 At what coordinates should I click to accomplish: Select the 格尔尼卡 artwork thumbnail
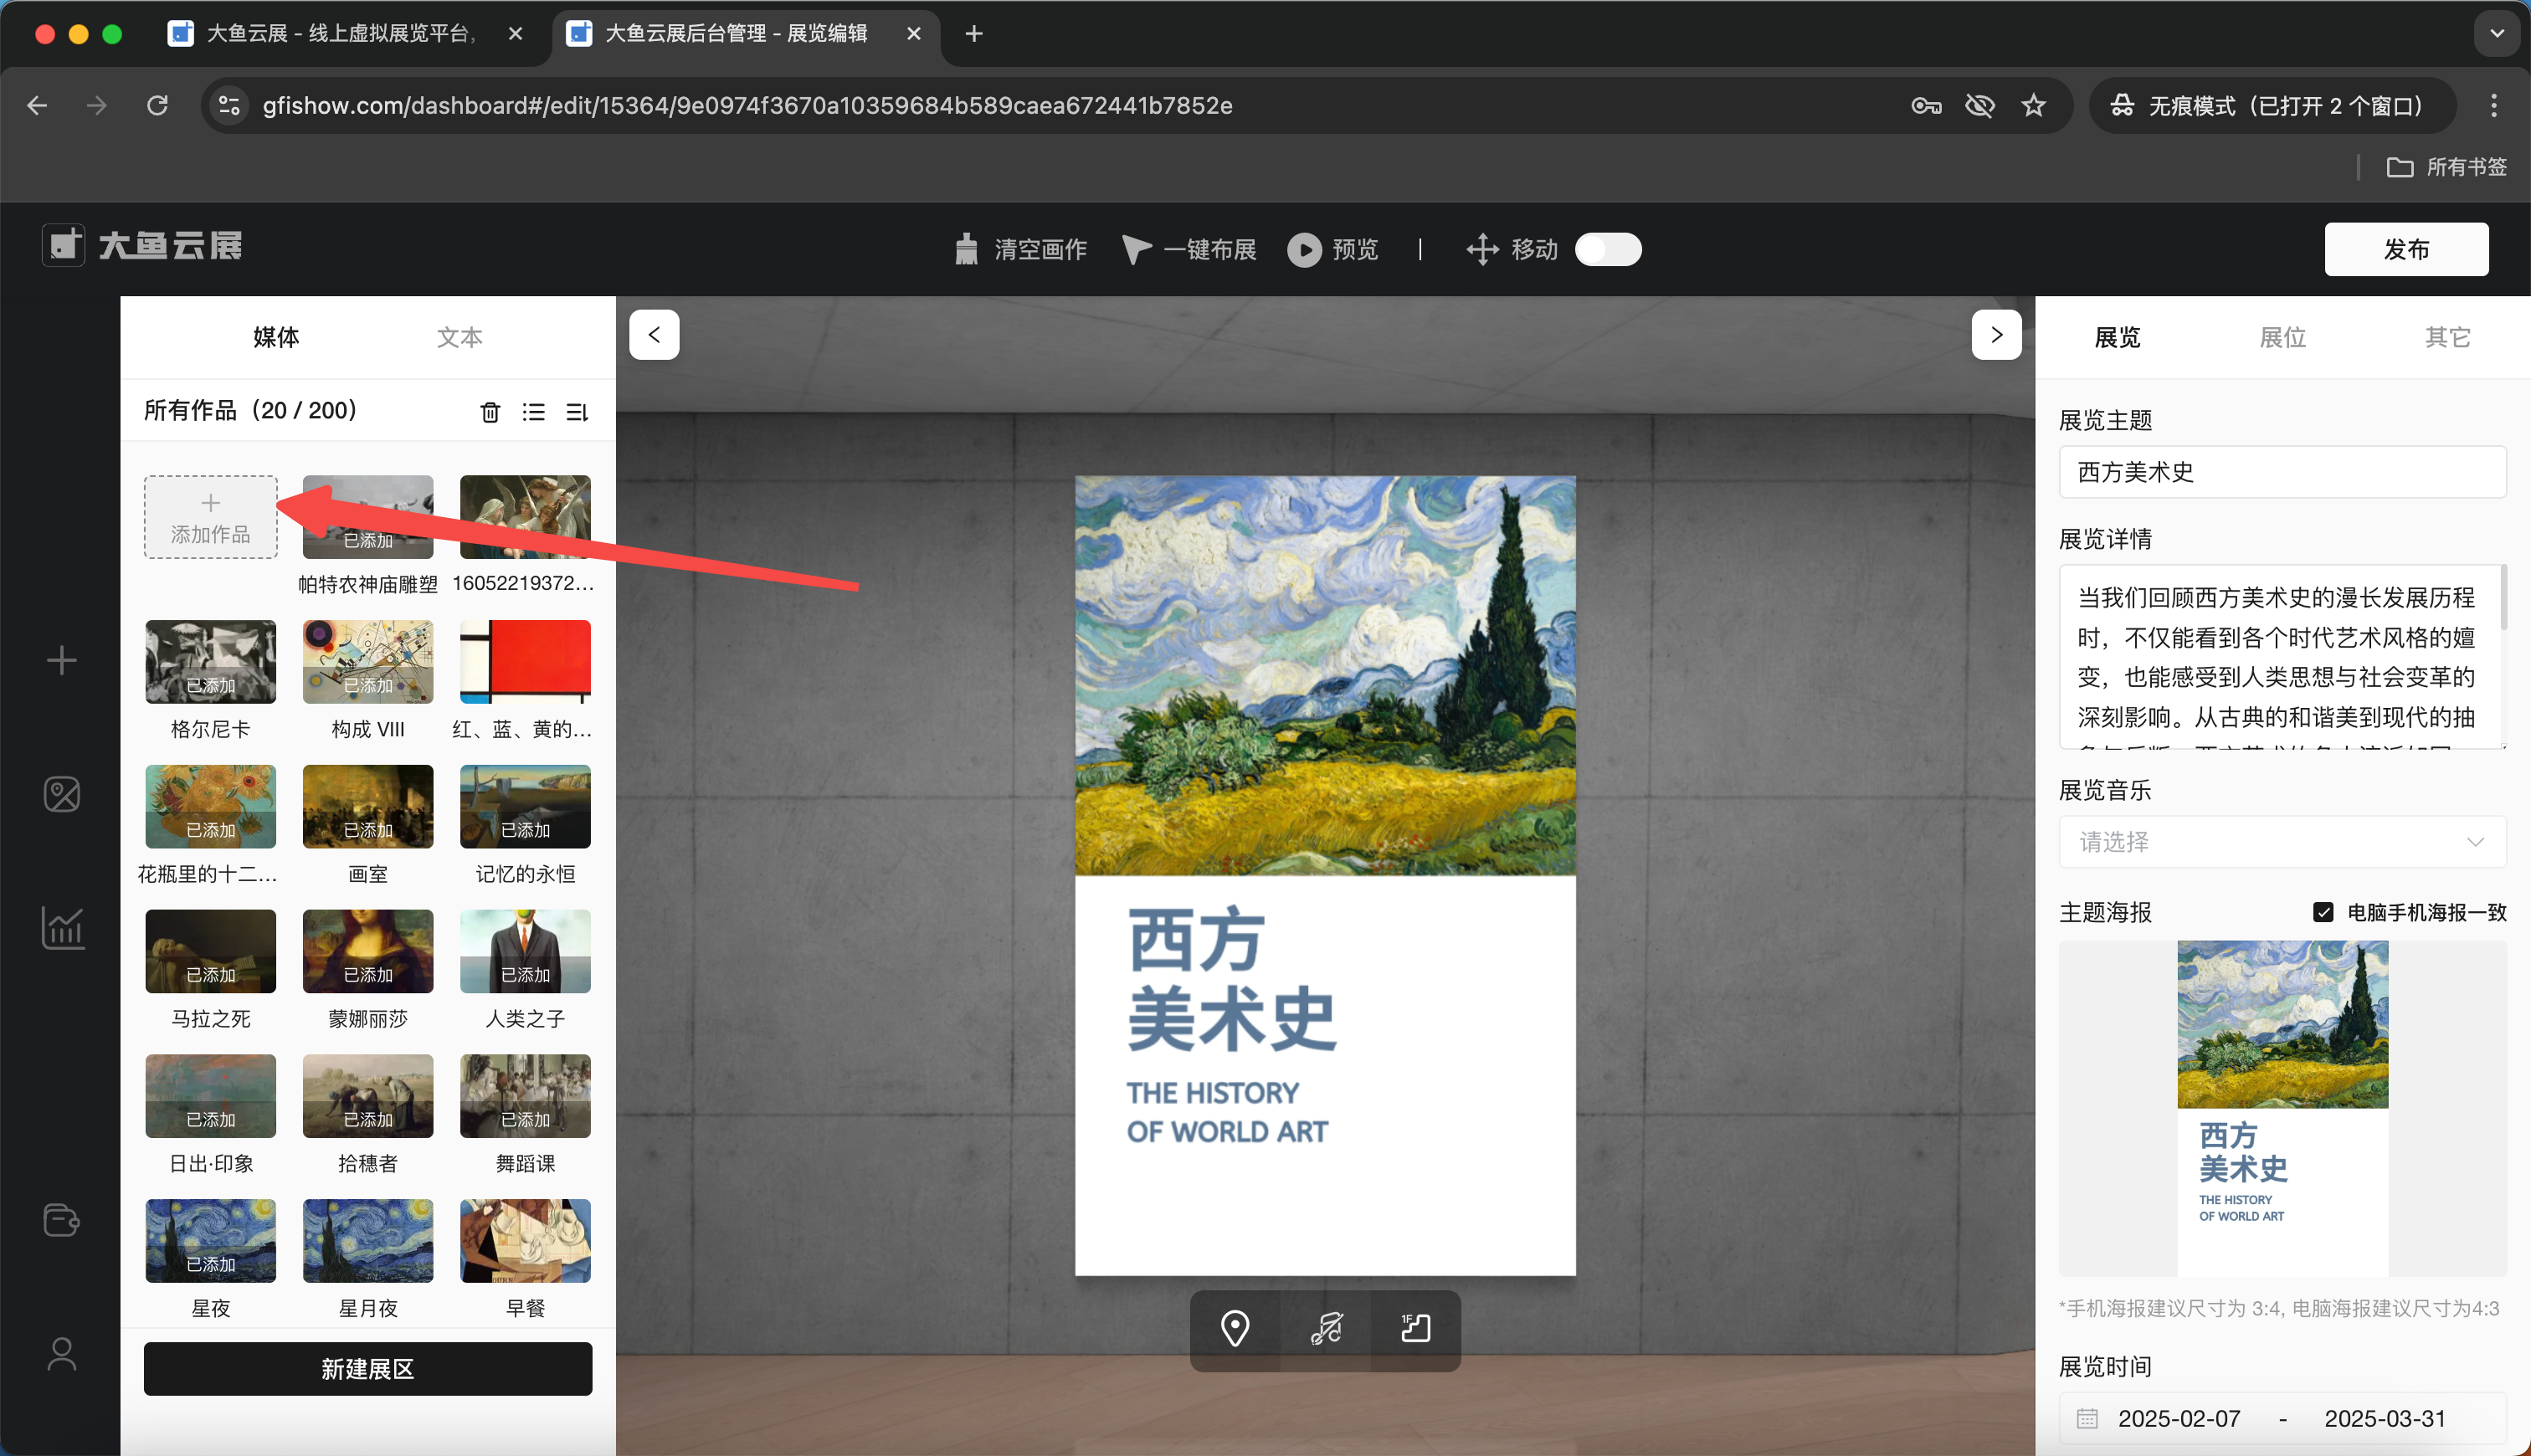(x=210, y=661)
